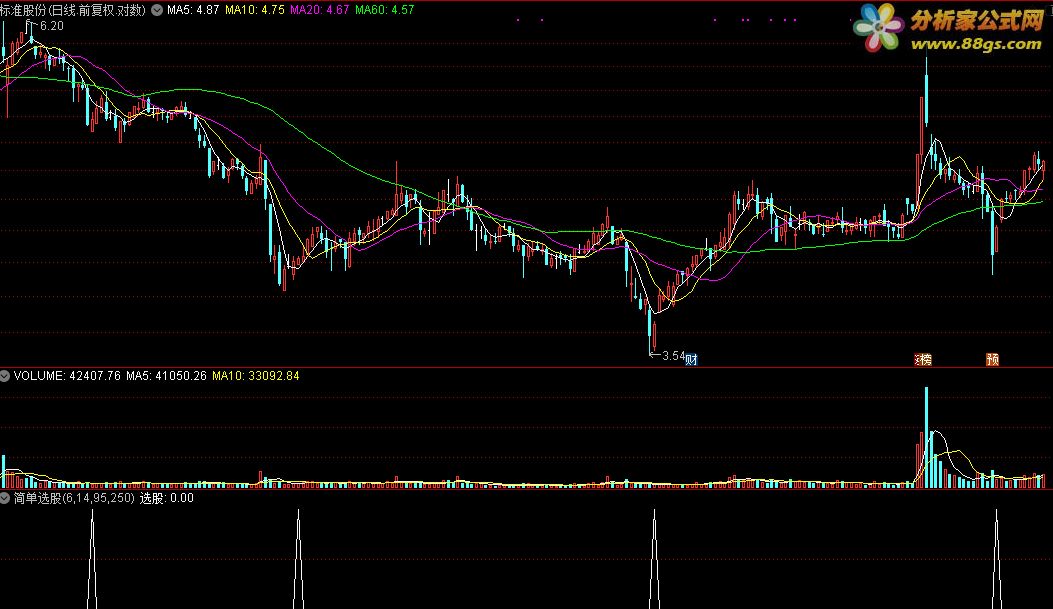Open the 简单选股 indicator dropdown arrow
Screen dimensions: 1053x609
tap(5, 498)
